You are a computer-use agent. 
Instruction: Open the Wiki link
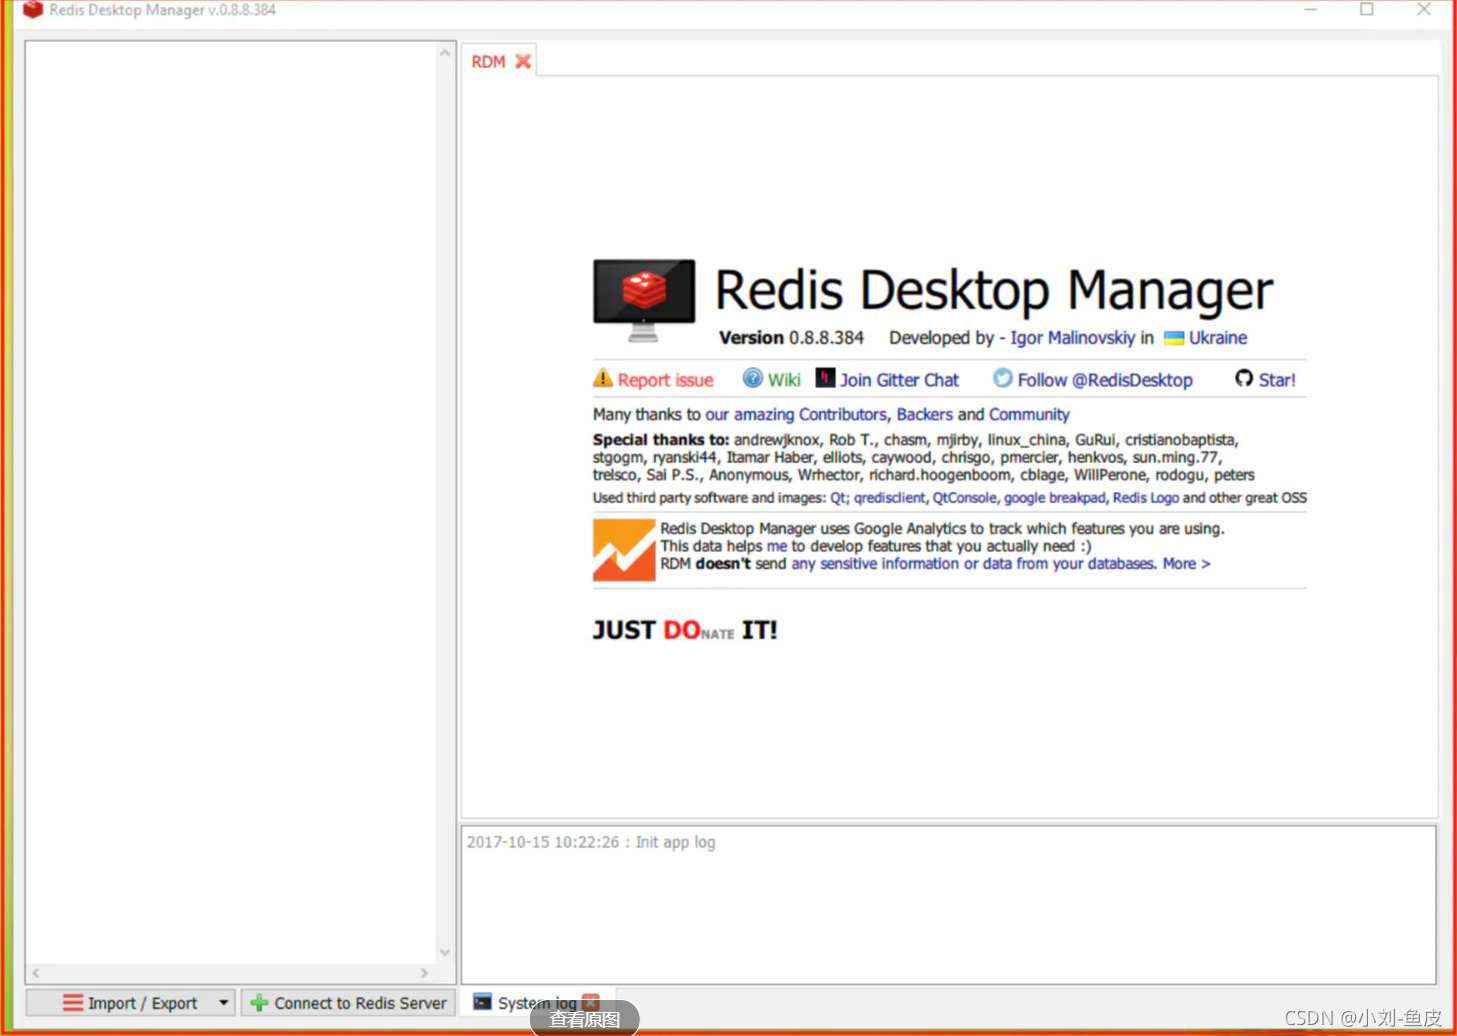pos(784,380)
